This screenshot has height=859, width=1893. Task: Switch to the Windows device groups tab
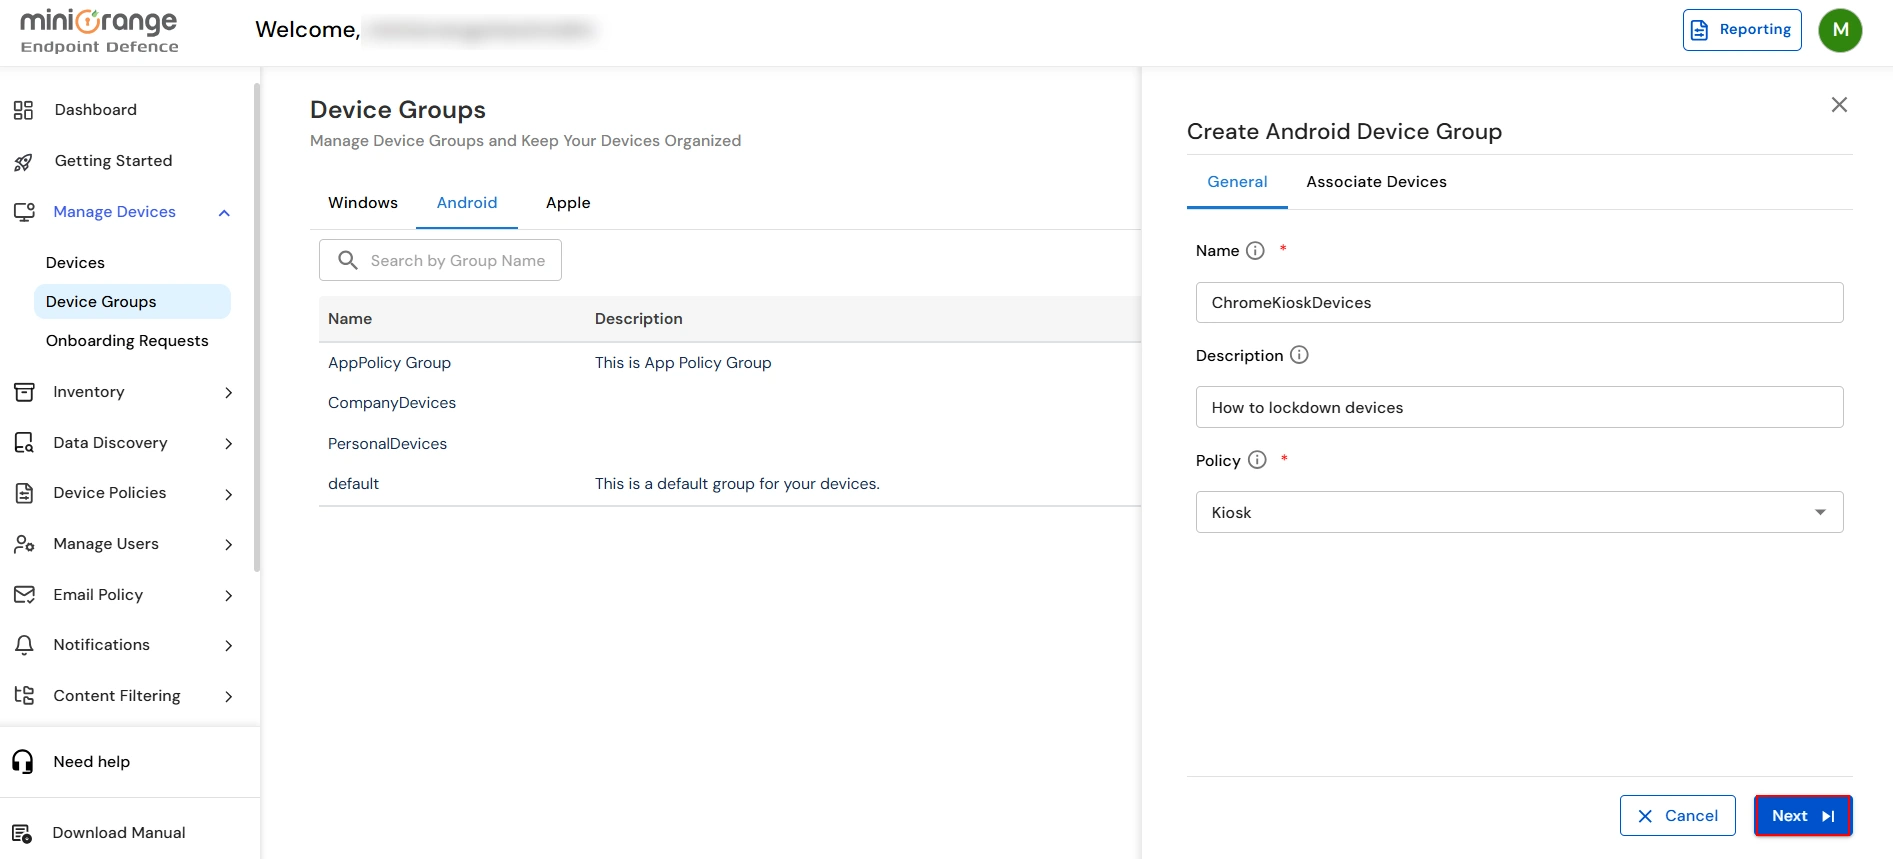(x=363, y=203)
